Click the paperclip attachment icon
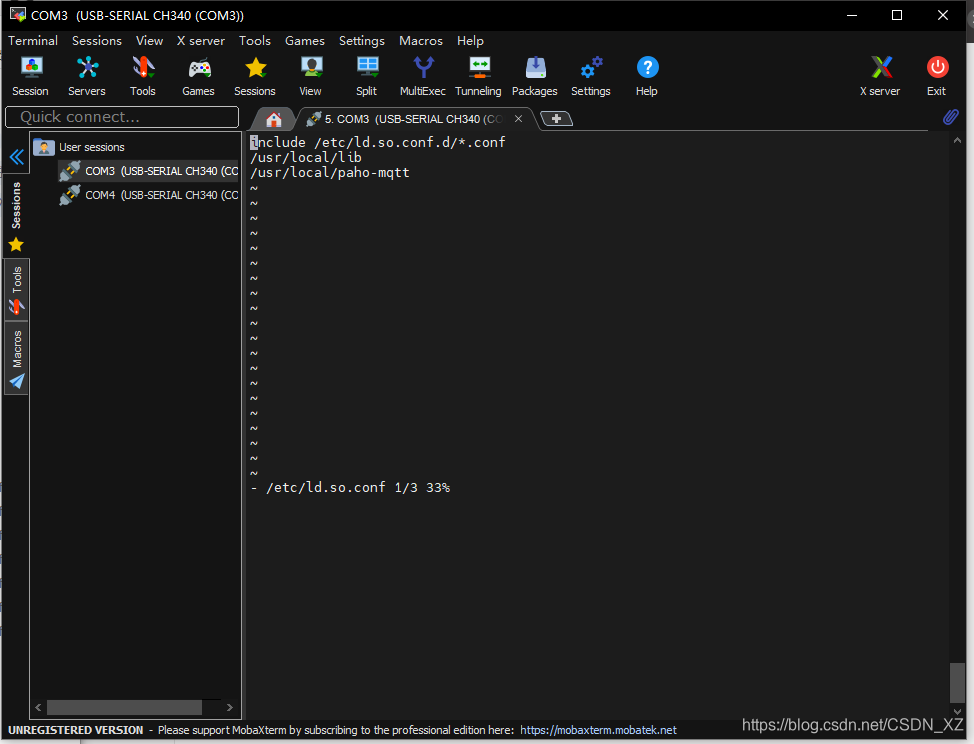The height and width of the screenshot is (744, 974). (x=950, y=117)
